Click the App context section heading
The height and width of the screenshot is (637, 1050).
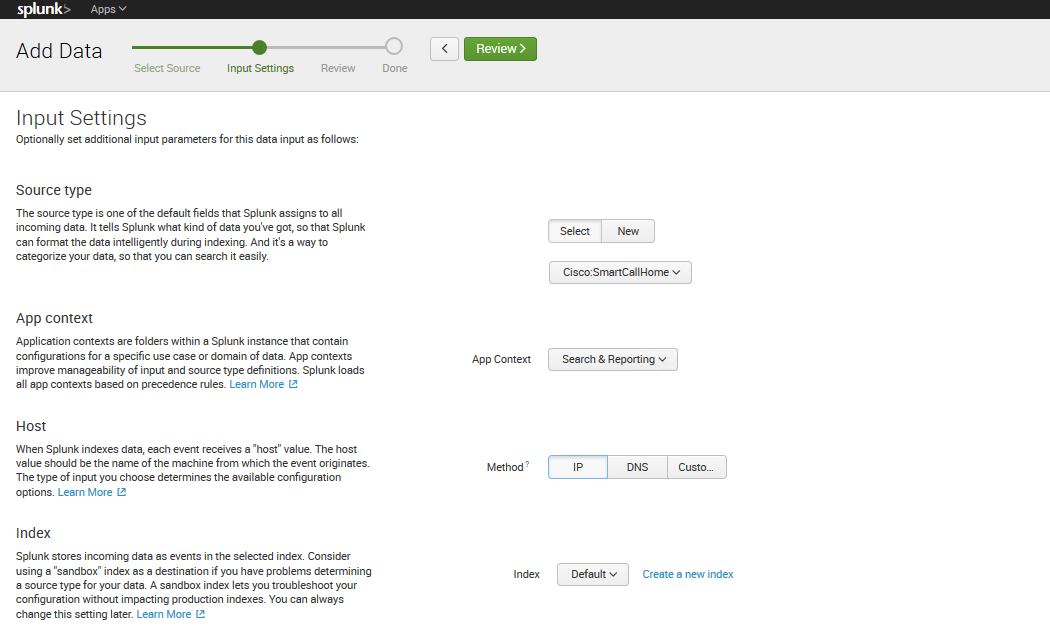54,318
